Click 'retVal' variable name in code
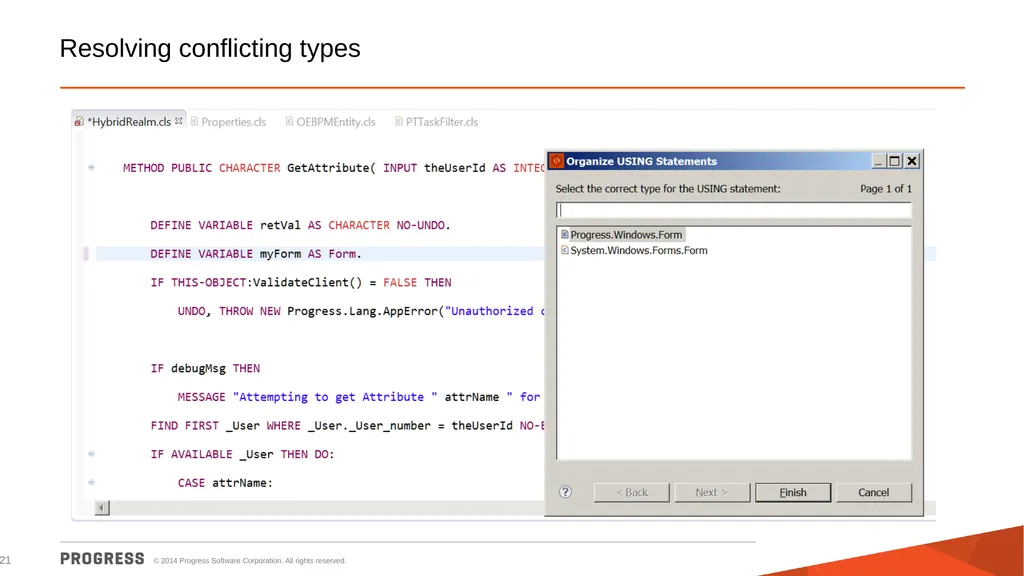 (x=280, y=225)
